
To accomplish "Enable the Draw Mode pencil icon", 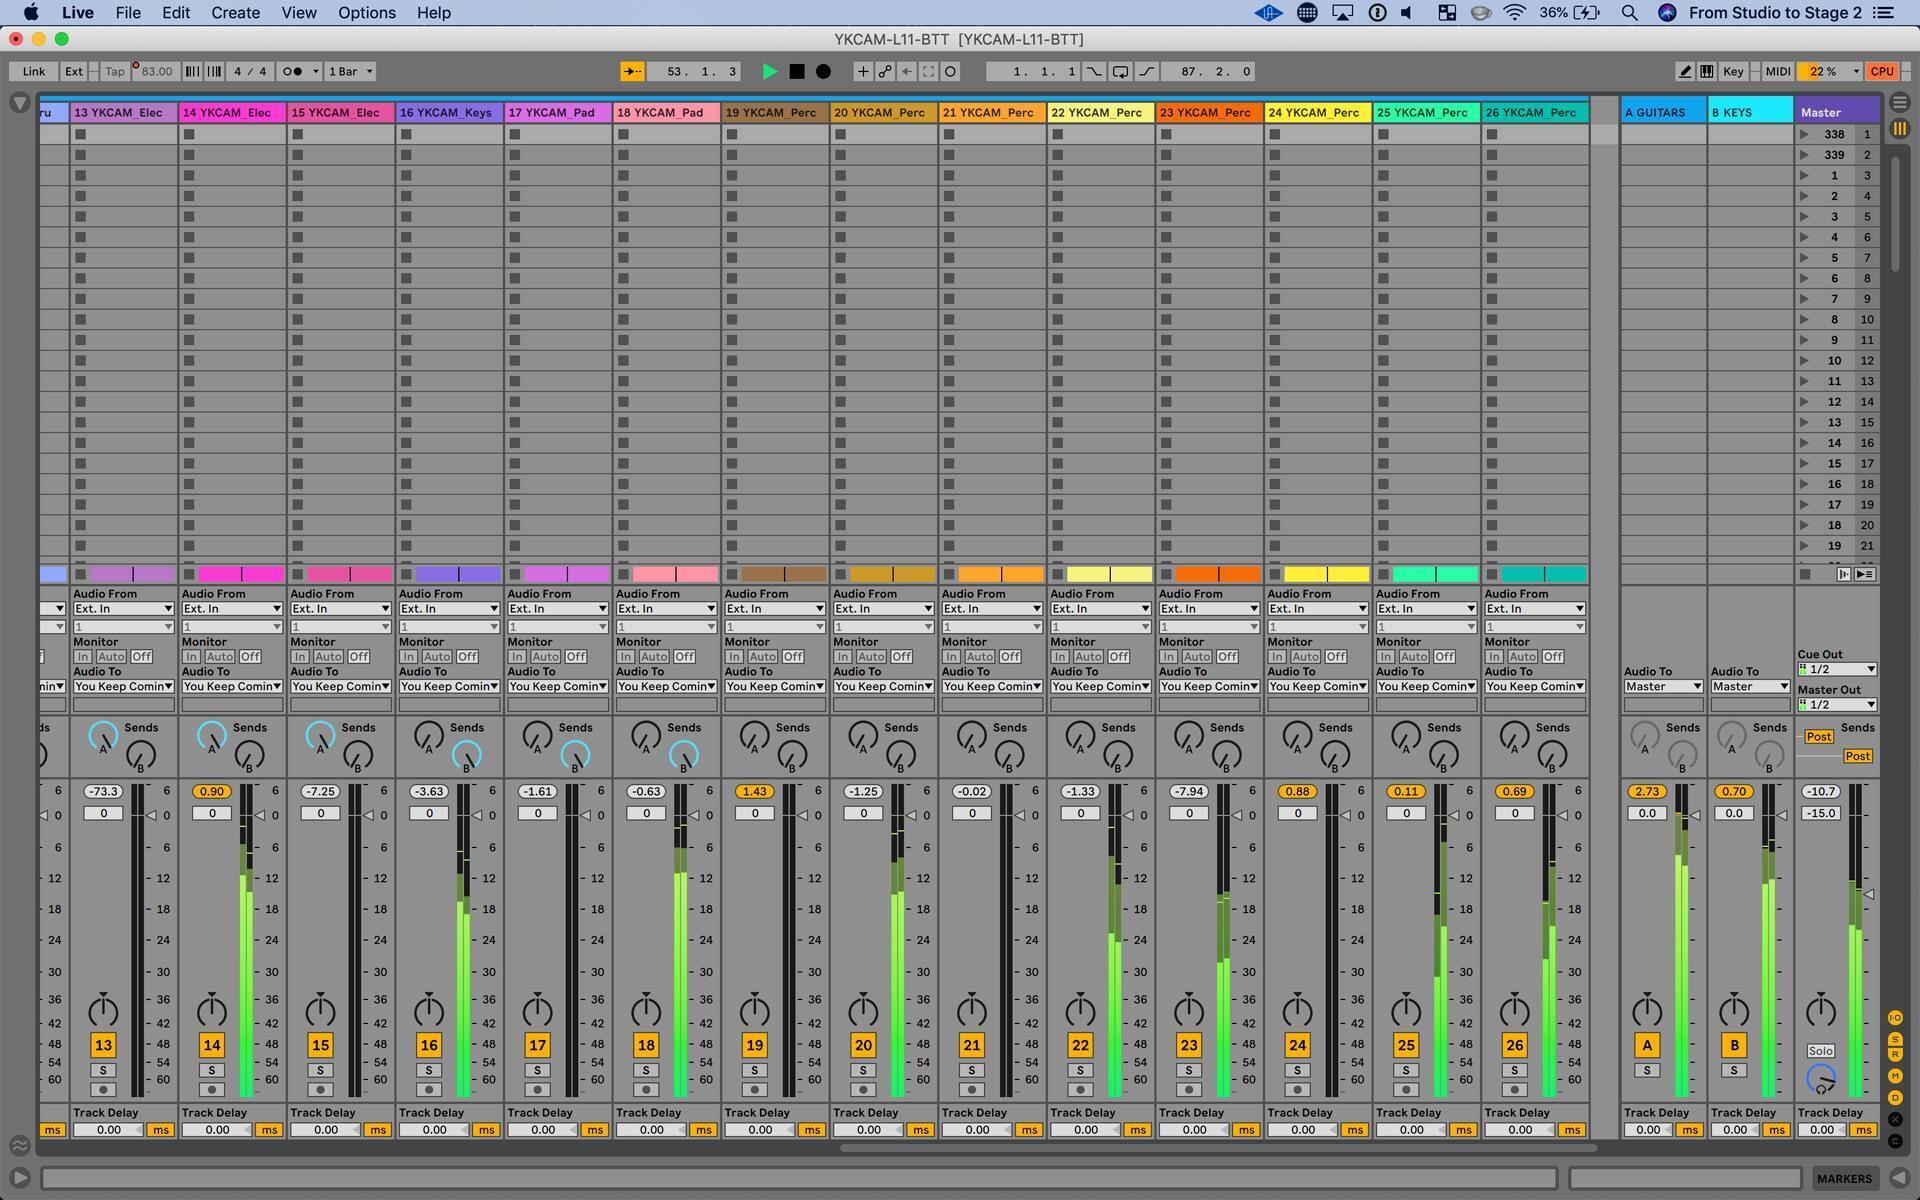I will pos(1684,71).
